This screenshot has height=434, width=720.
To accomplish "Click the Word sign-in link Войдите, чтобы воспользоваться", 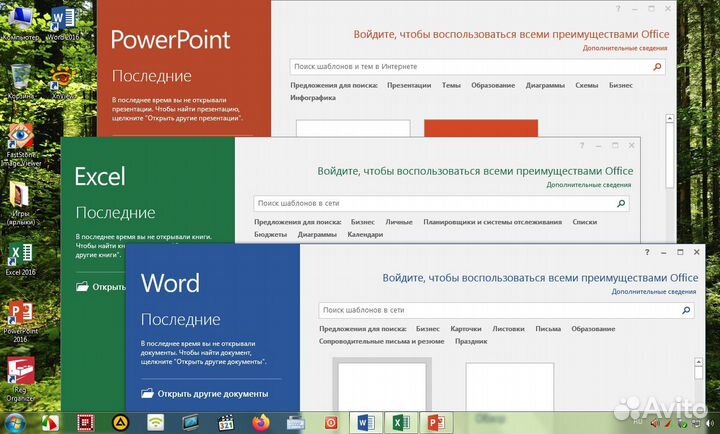I will click(x=540, y=278).
